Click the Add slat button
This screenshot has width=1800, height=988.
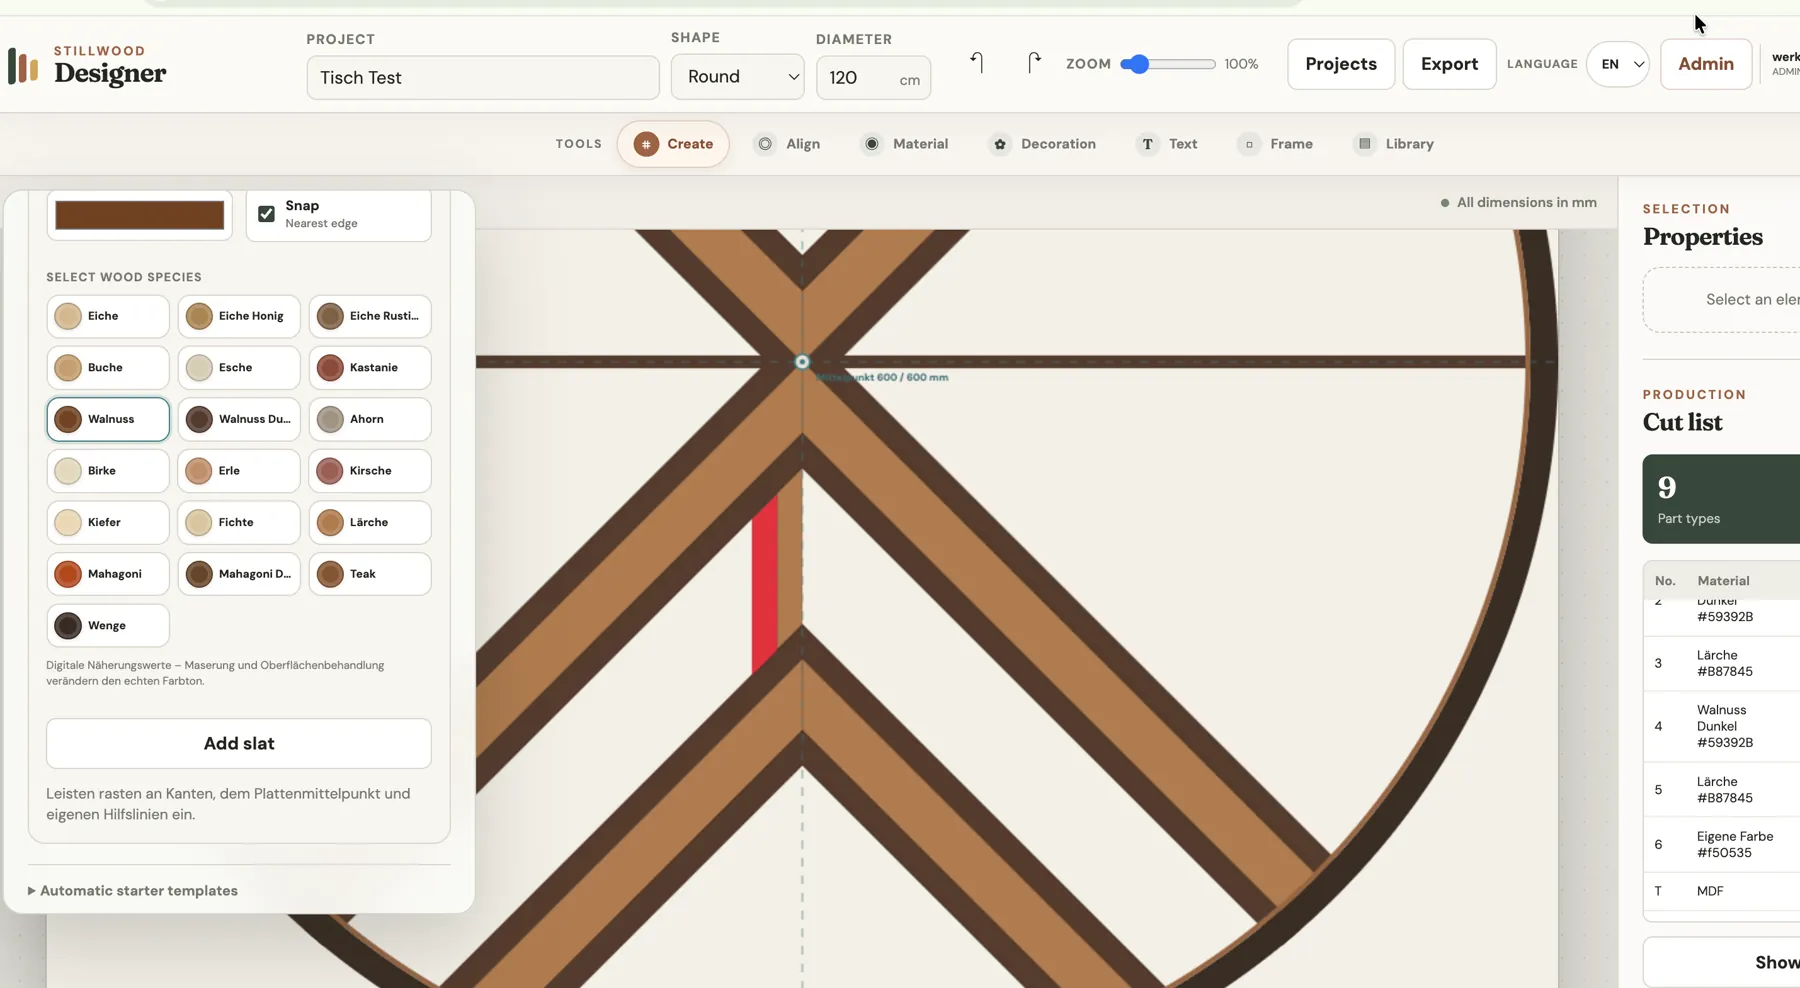(239, 743)
